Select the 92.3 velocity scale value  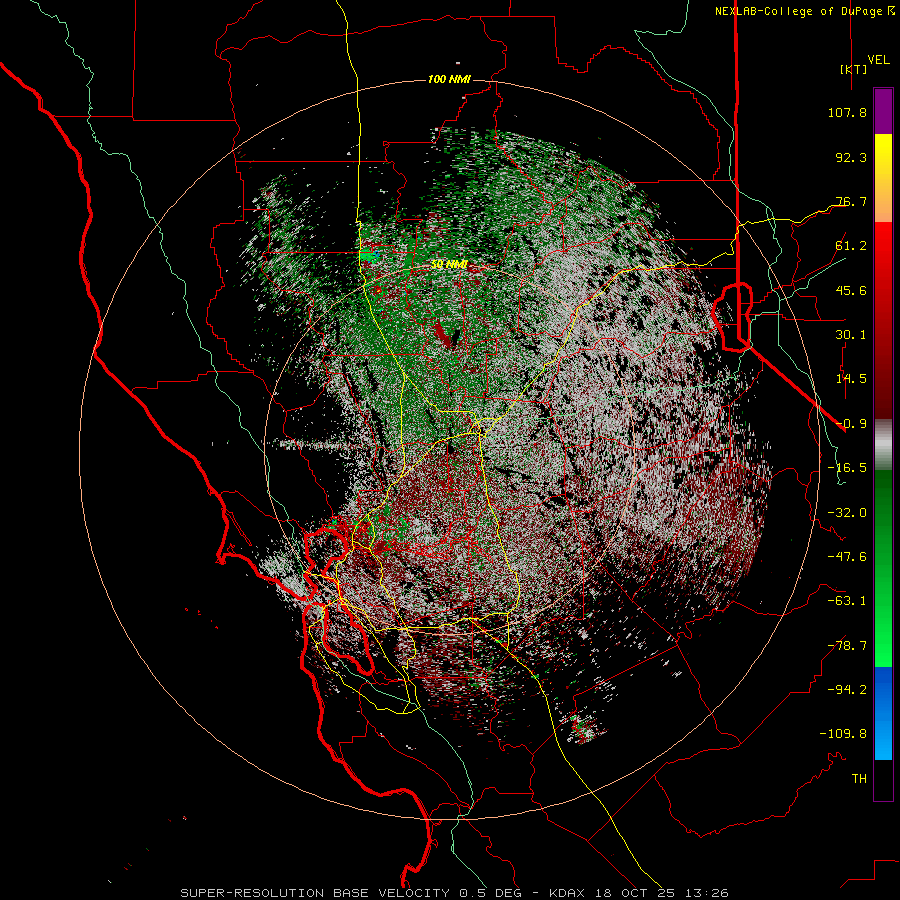[851, 157]
